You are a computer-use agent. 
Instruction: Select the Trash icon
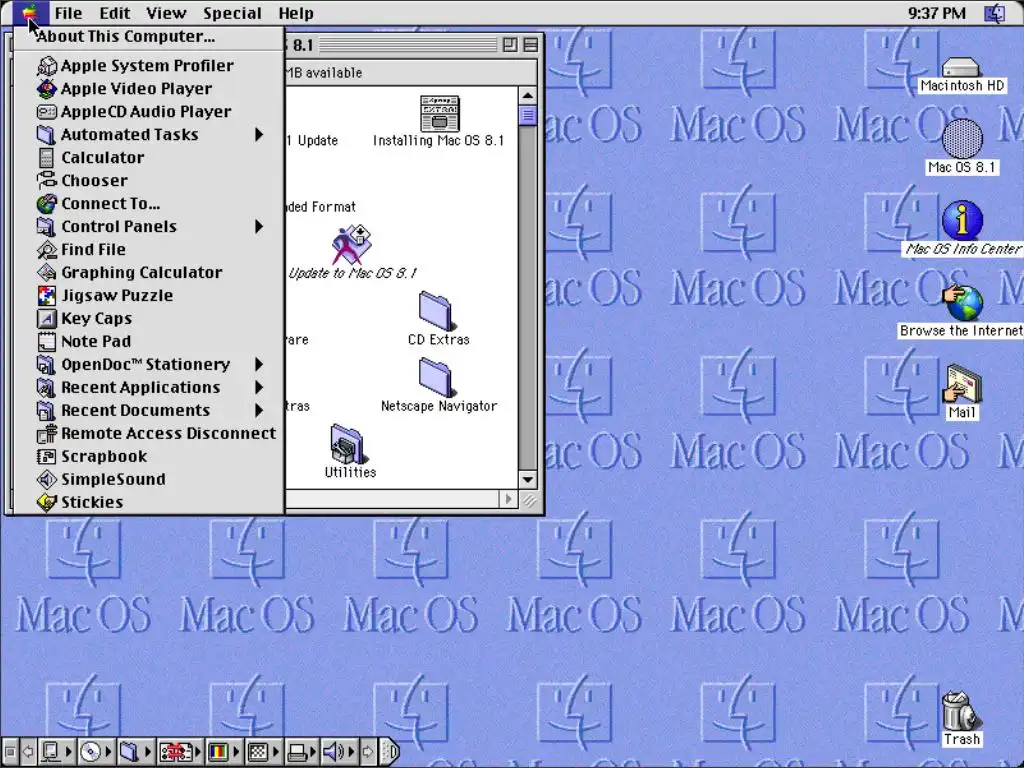pyautogui.click(x=961, y=712)
